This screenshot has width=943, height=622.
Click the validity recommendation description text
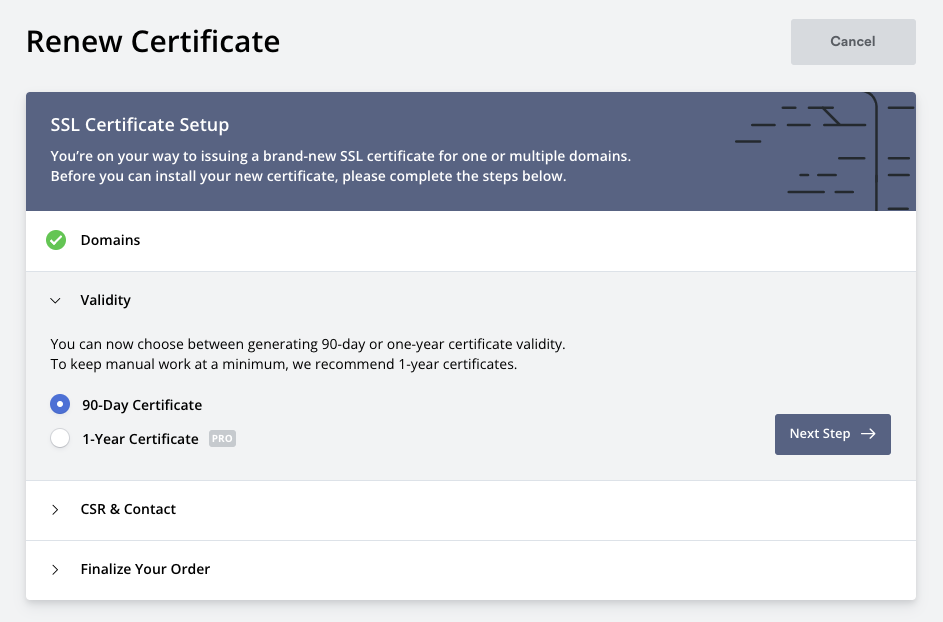pyautogui.click(x=307, y=354)
